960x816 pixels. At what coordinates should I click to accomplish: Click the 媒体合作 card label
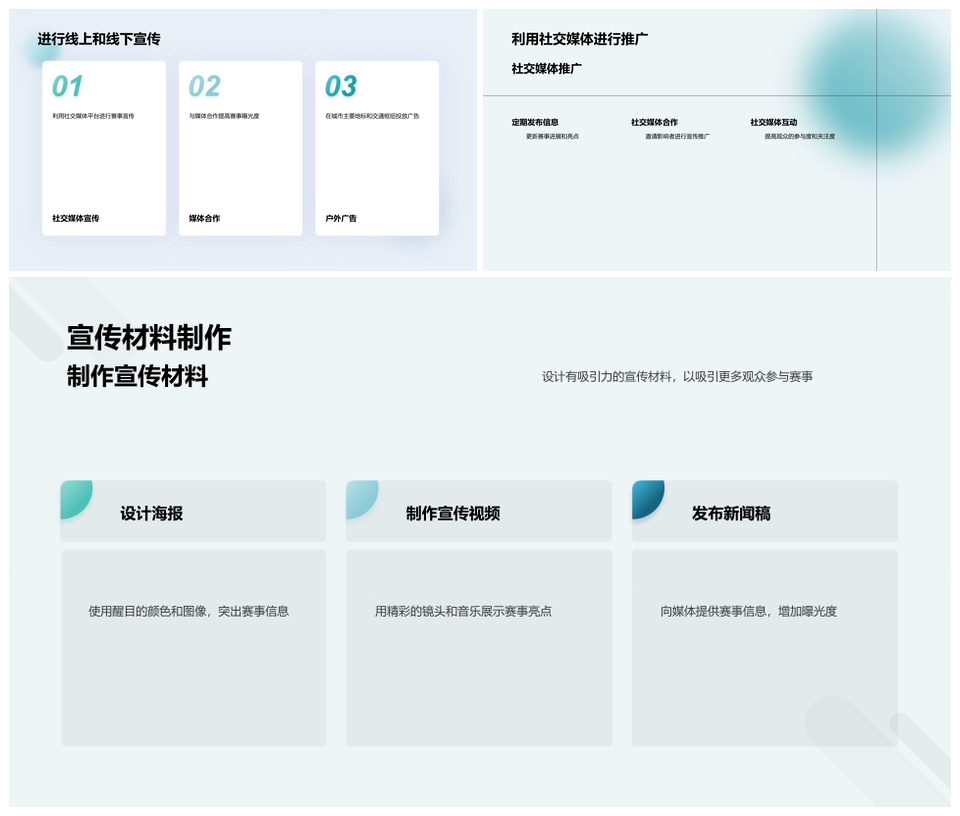click(x=204, y=218)
